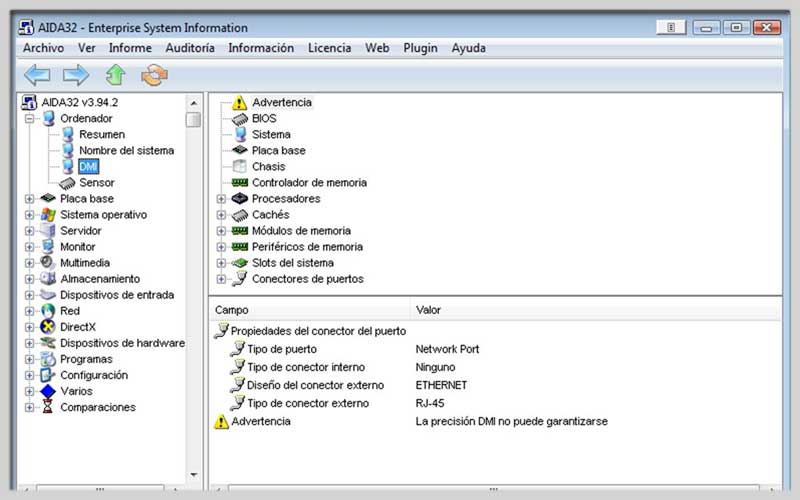Viewport: 800px width, 500px height.
Task: Click the ETHERNET value cell
Action: [x=441, y=385]
